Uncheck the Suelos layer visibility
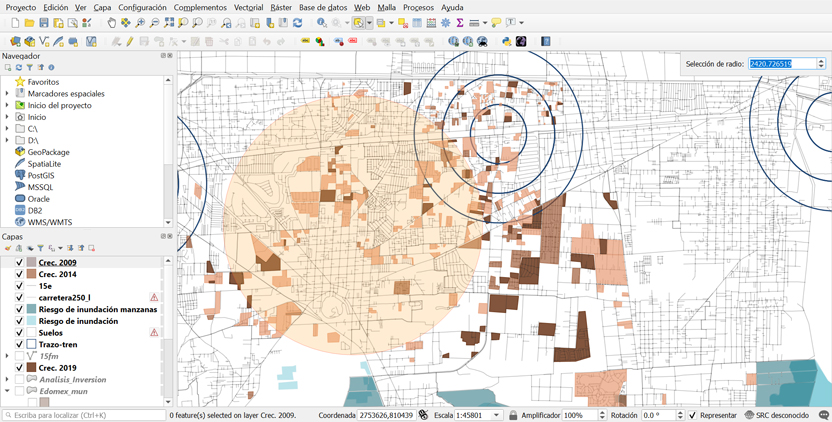 [x=19, y=333]
